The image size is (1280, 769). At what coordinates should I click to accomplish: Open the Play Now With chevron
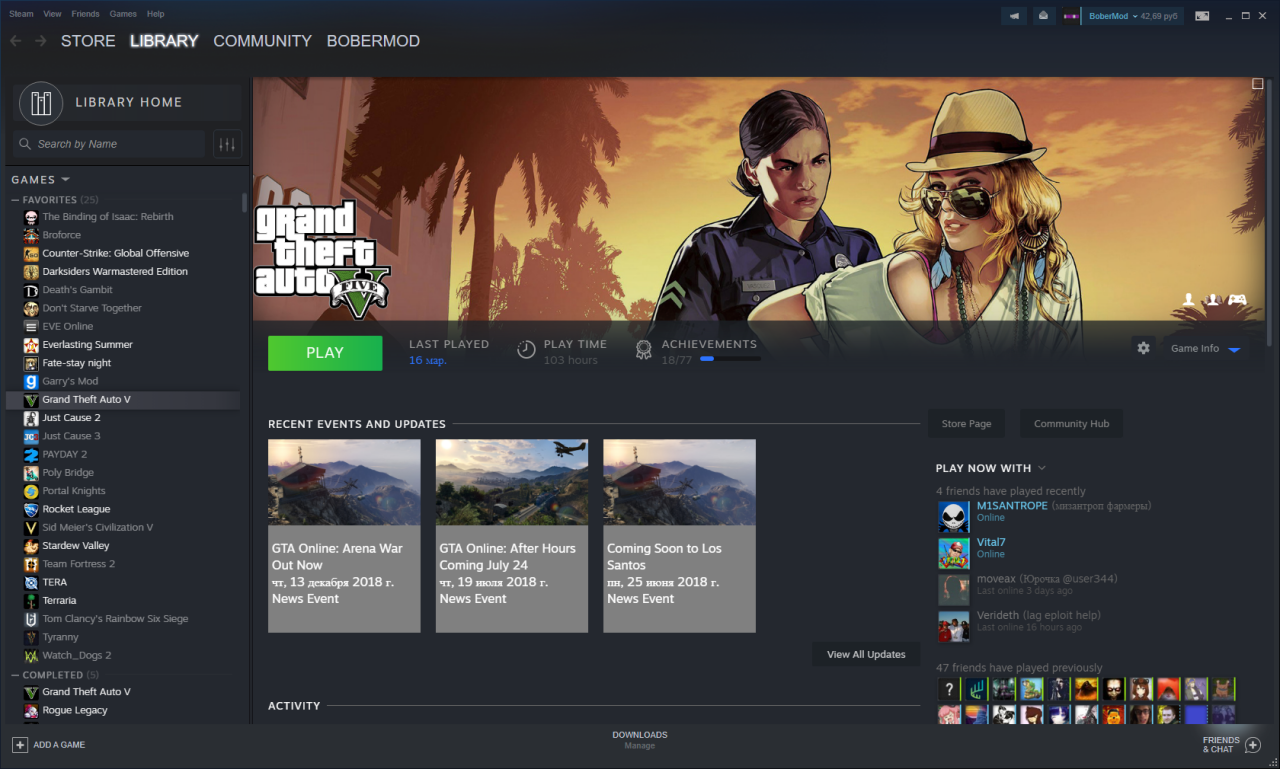click(1042, 468)
